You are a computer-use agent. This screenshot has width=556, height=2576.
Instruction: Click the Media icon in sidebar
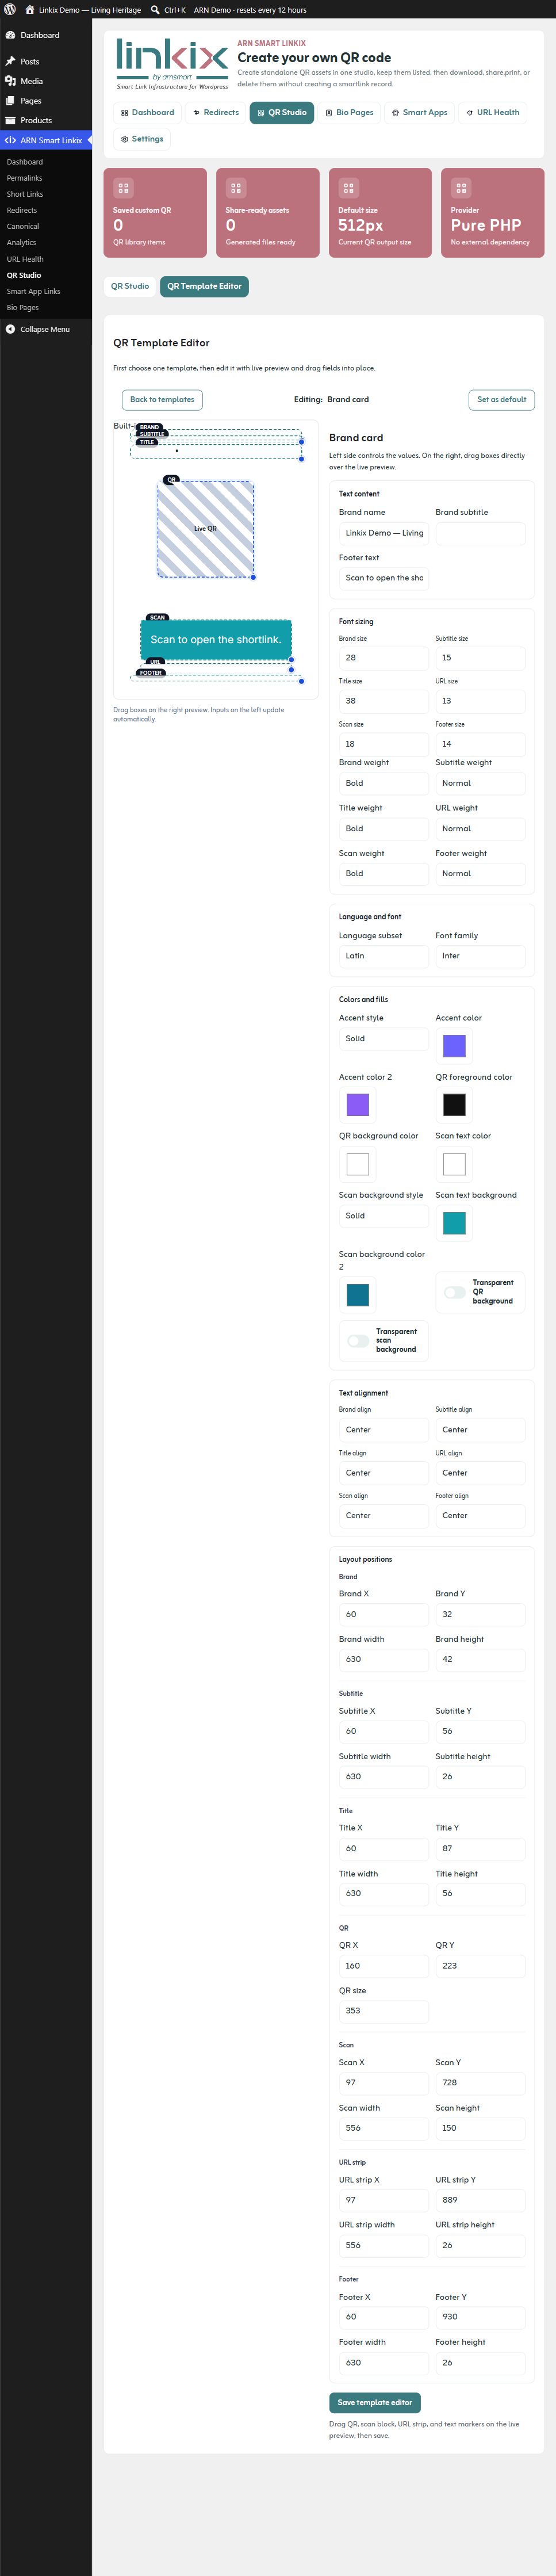click(x=10, y=81)
